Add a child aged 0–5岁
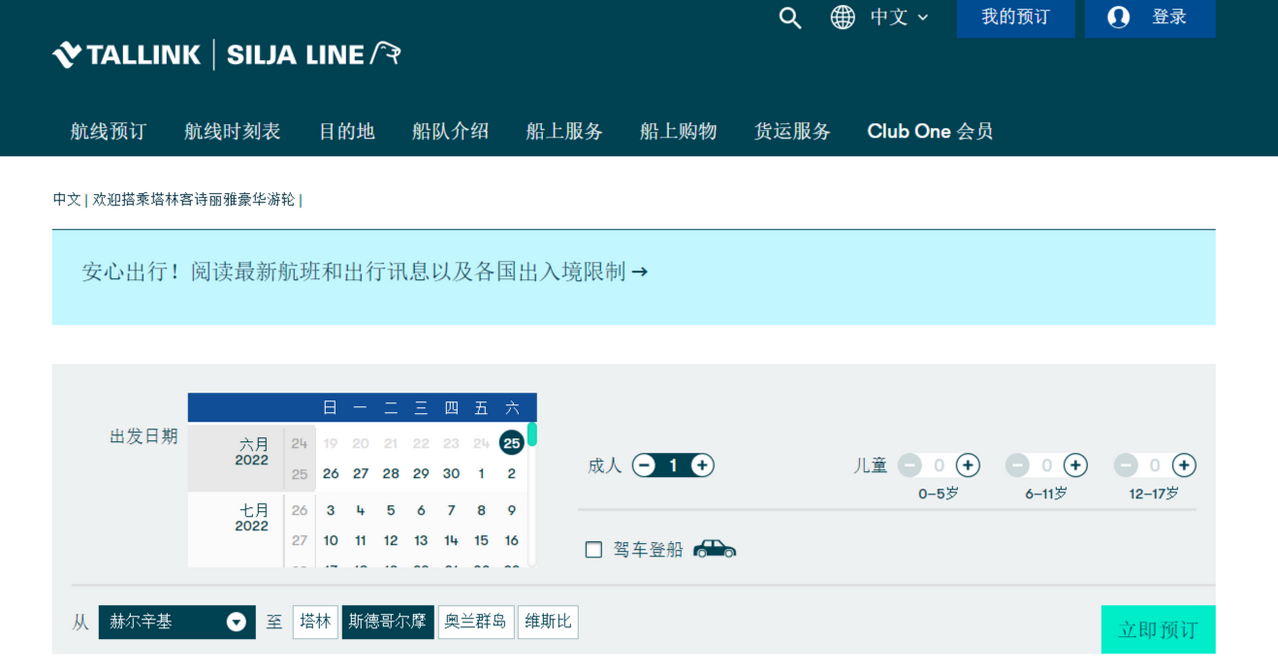Image resolution: width=1278 pixels, height=672 pixels. [x=967, y=465]
